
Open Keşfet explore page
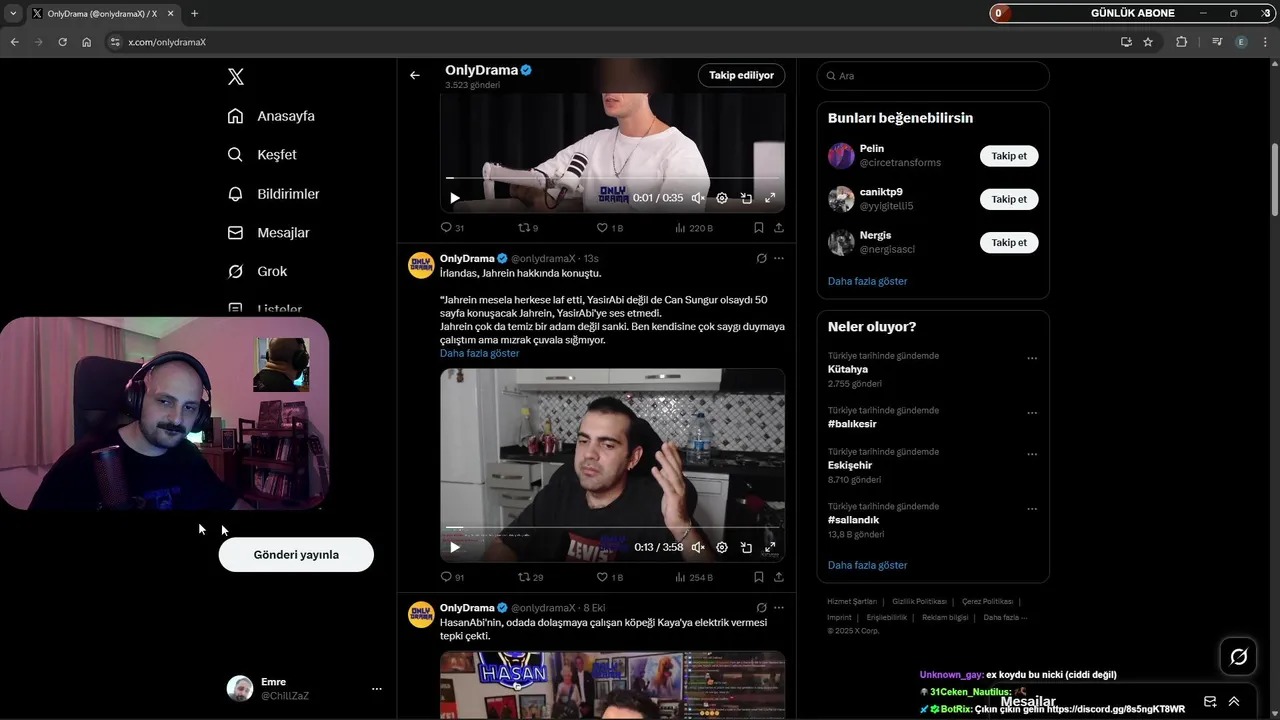262,155
